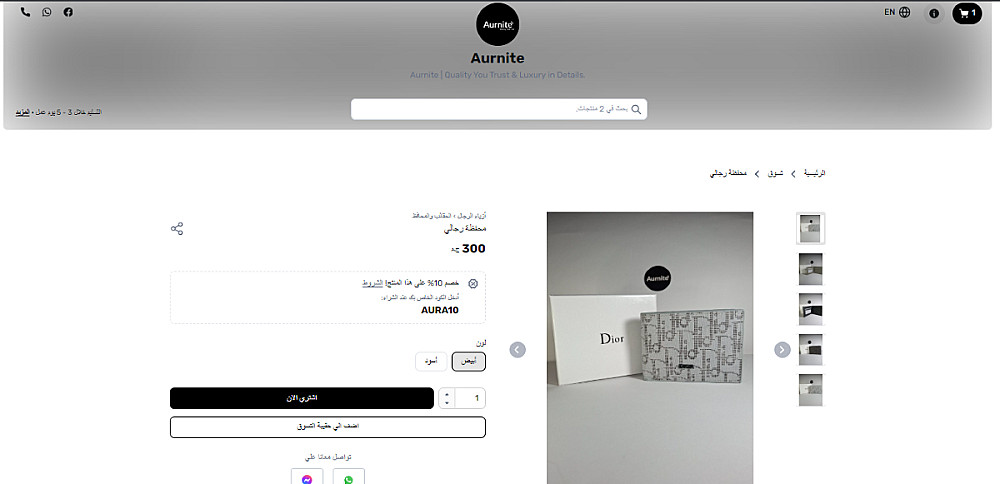1000x484 pixels.
Task: Select the black color option أسود
Action: click(x=431, y=362)
